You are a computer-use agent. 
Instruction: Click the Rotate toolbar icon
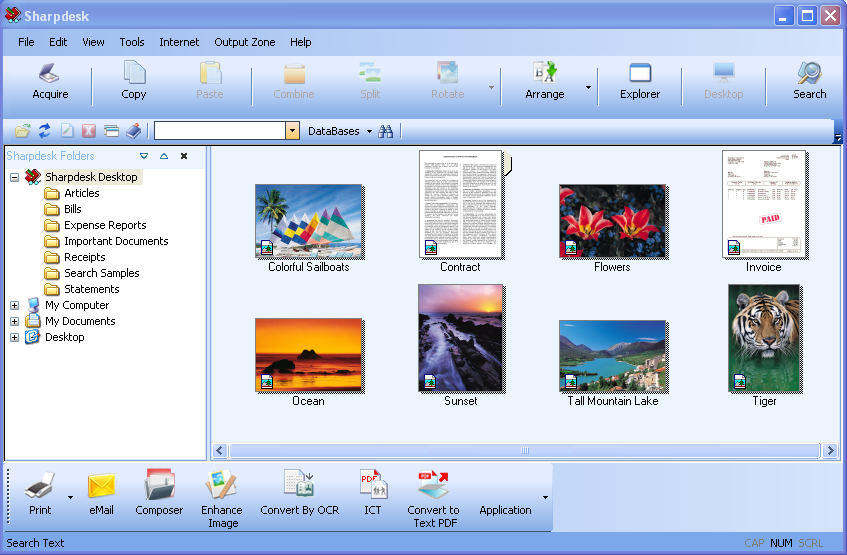point(448,72)
